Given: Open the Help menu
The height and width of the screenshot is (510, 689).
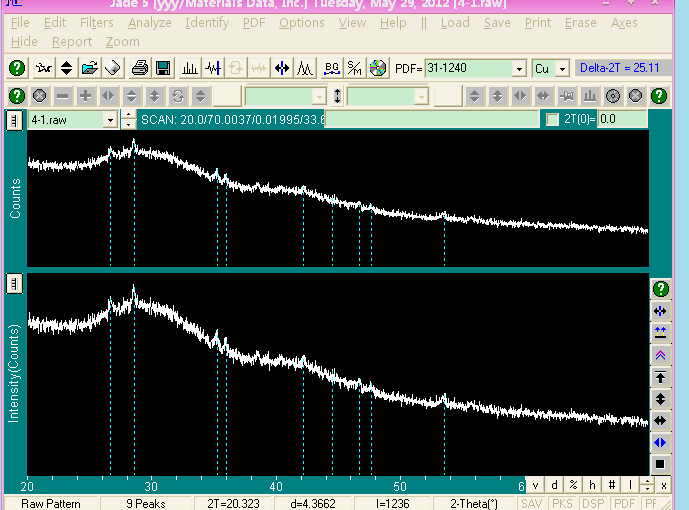Looking at the screenshot, I should point(393,23).
